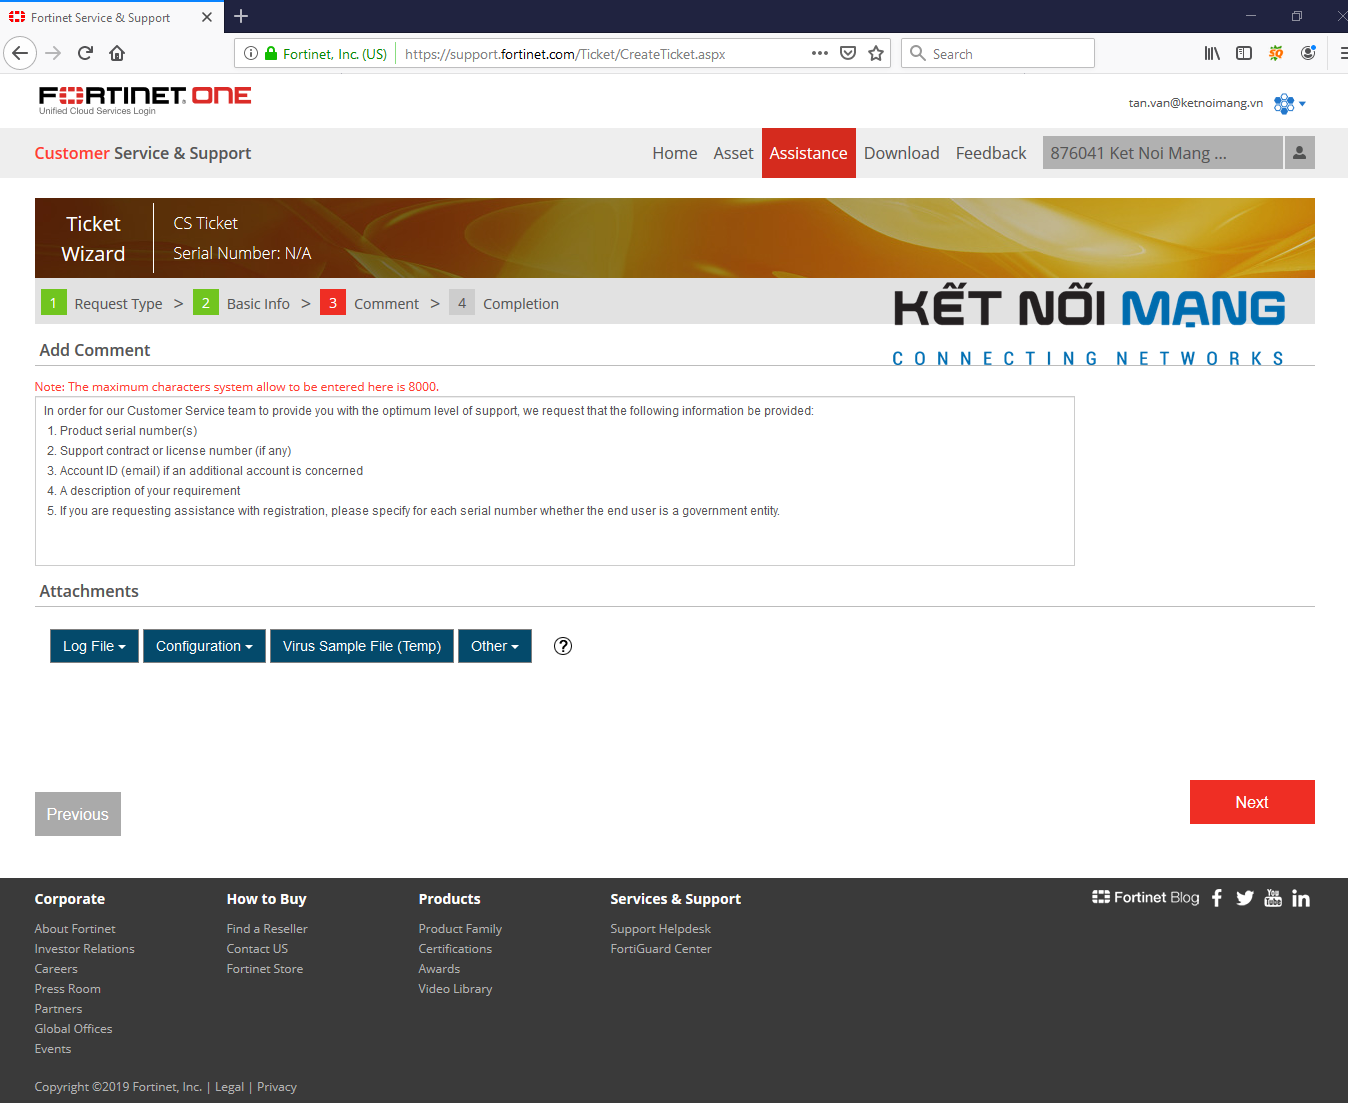Image resolution: width=1348 pixels, height=1103 pixels.
Task: Close the Fortinet Service & Support tab
Action: point(207,17)
